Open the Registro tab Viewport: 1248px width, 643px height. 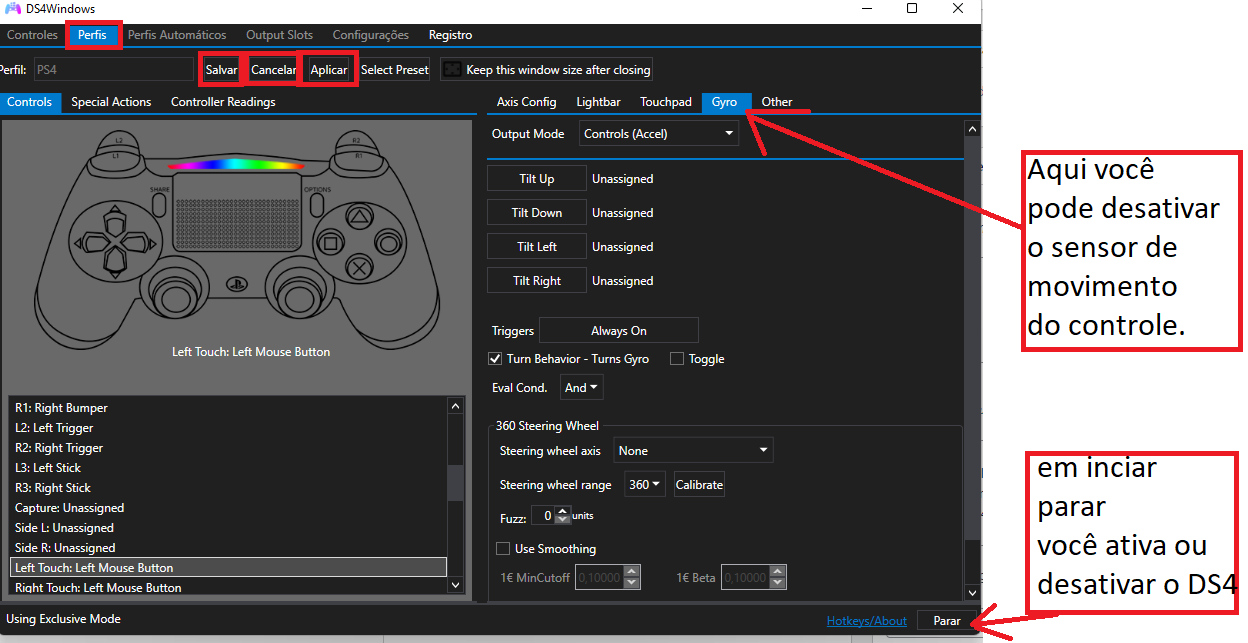[x=450, y=35]
